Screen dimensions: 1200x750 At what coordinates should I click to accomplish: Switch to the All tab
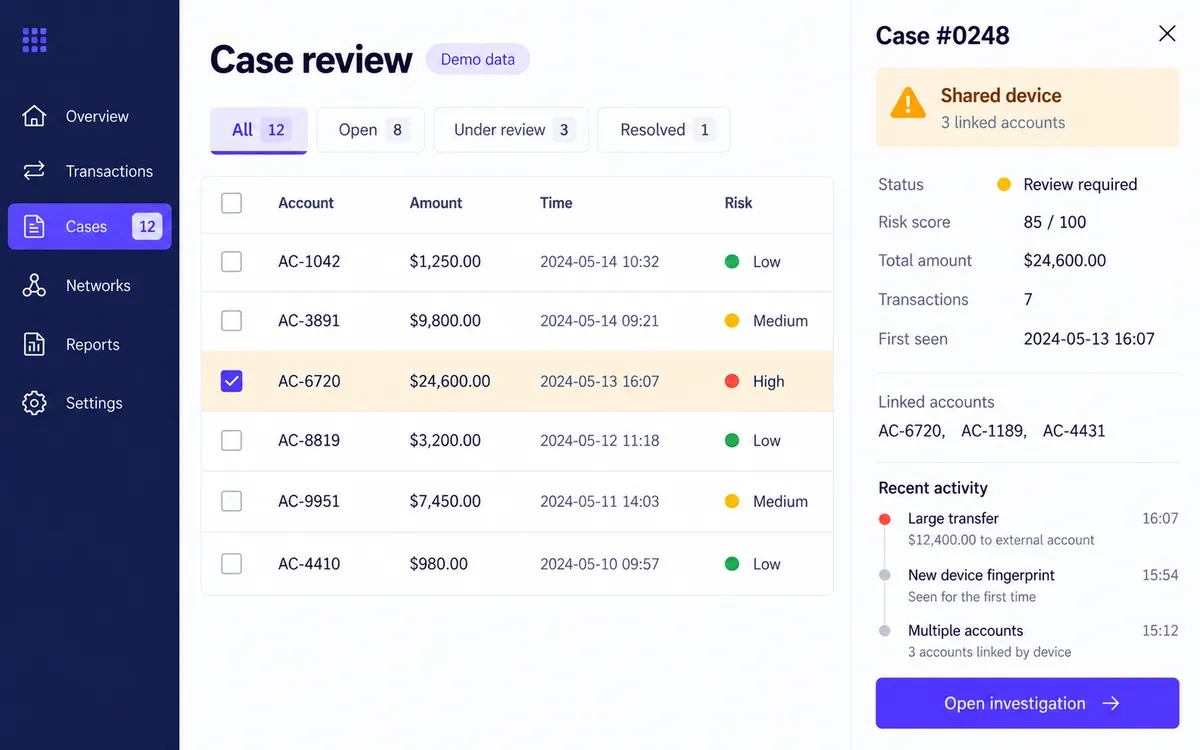259,130
